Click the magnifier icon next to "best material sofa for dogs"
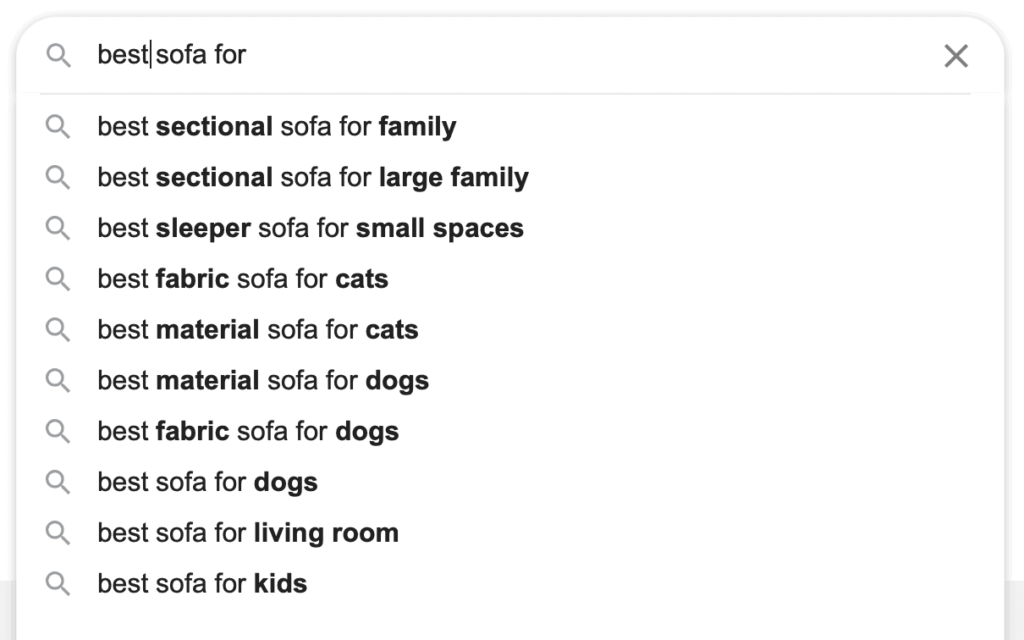The image size is (1024, 640). coord(58,381)
